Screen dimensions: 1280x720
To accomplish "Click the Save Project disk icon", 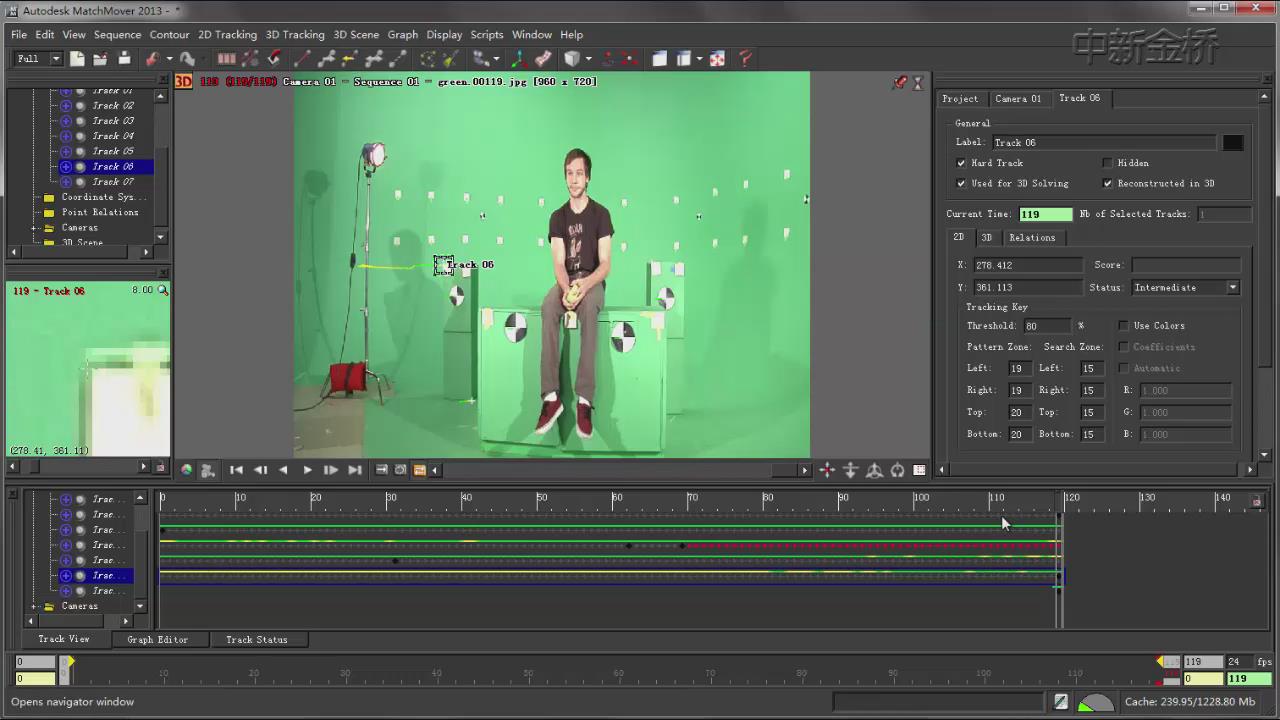I will pos(124,59).
